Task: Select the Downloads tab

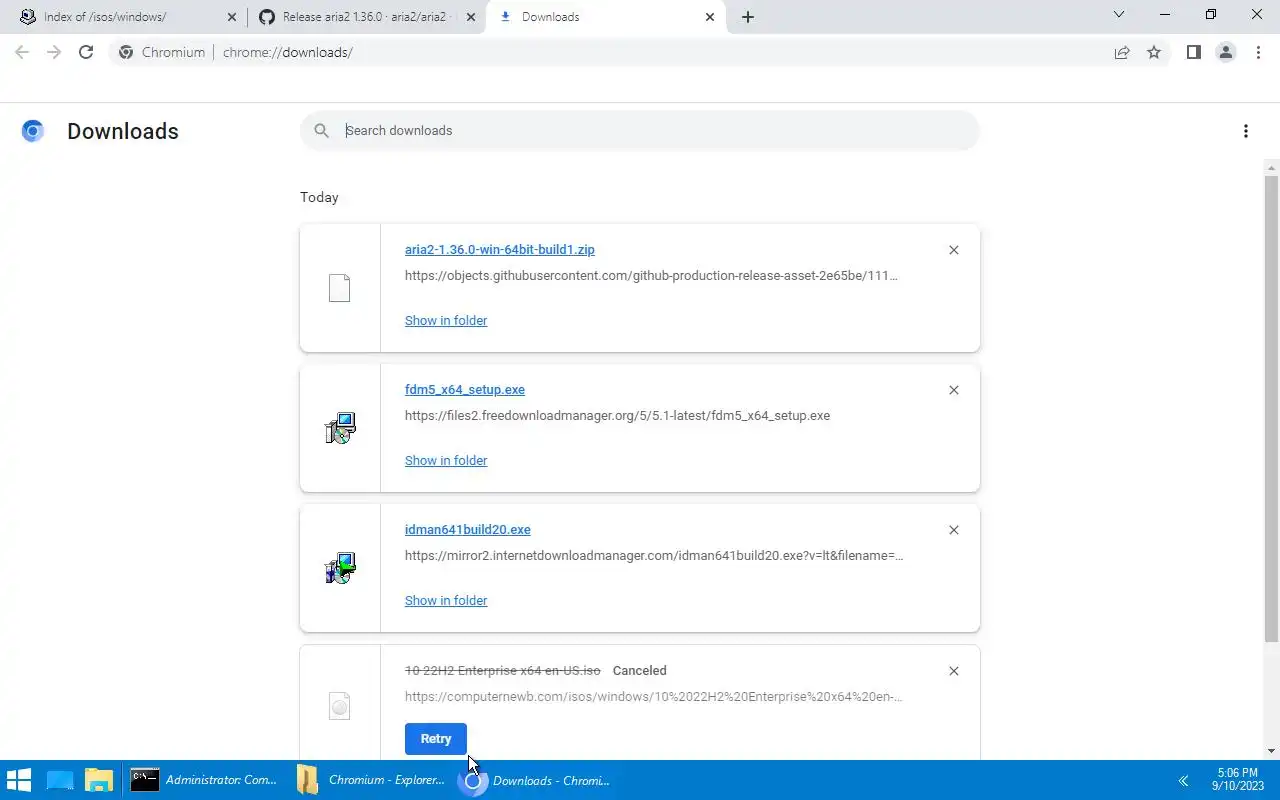Action: point(605,17)
